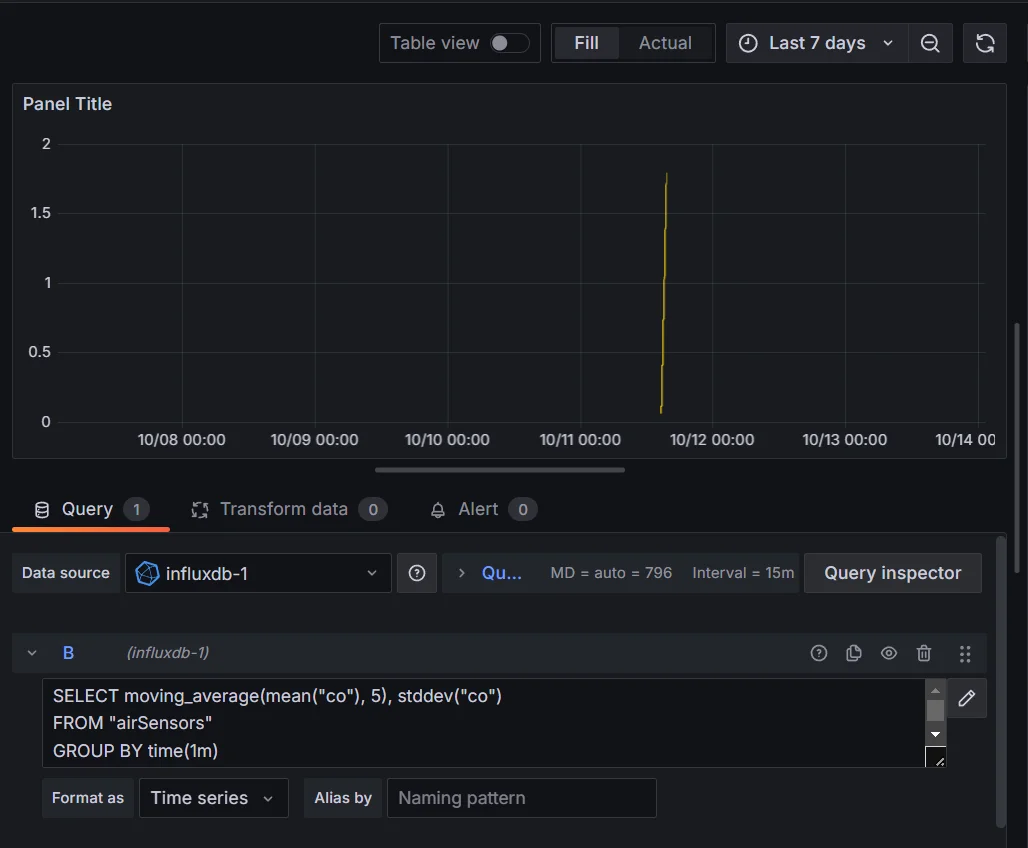This screenshot has width=1028, height=848.
Task: Click the clock icon in the time picker
Action: pos(748,43)
